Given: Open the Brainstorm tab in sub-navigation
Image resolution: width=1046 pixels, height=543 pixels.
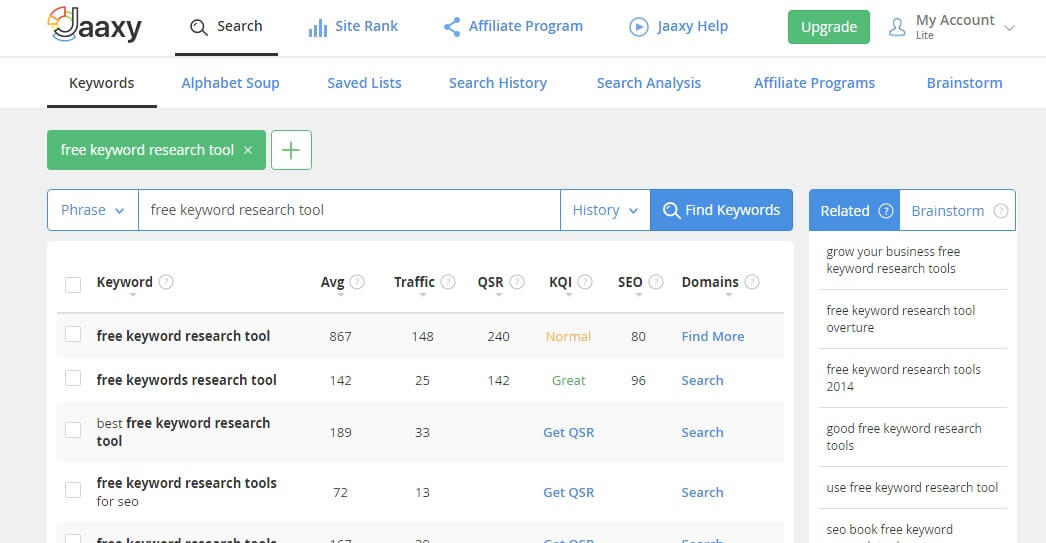Looking at the screenshot, I should (964, 83).
